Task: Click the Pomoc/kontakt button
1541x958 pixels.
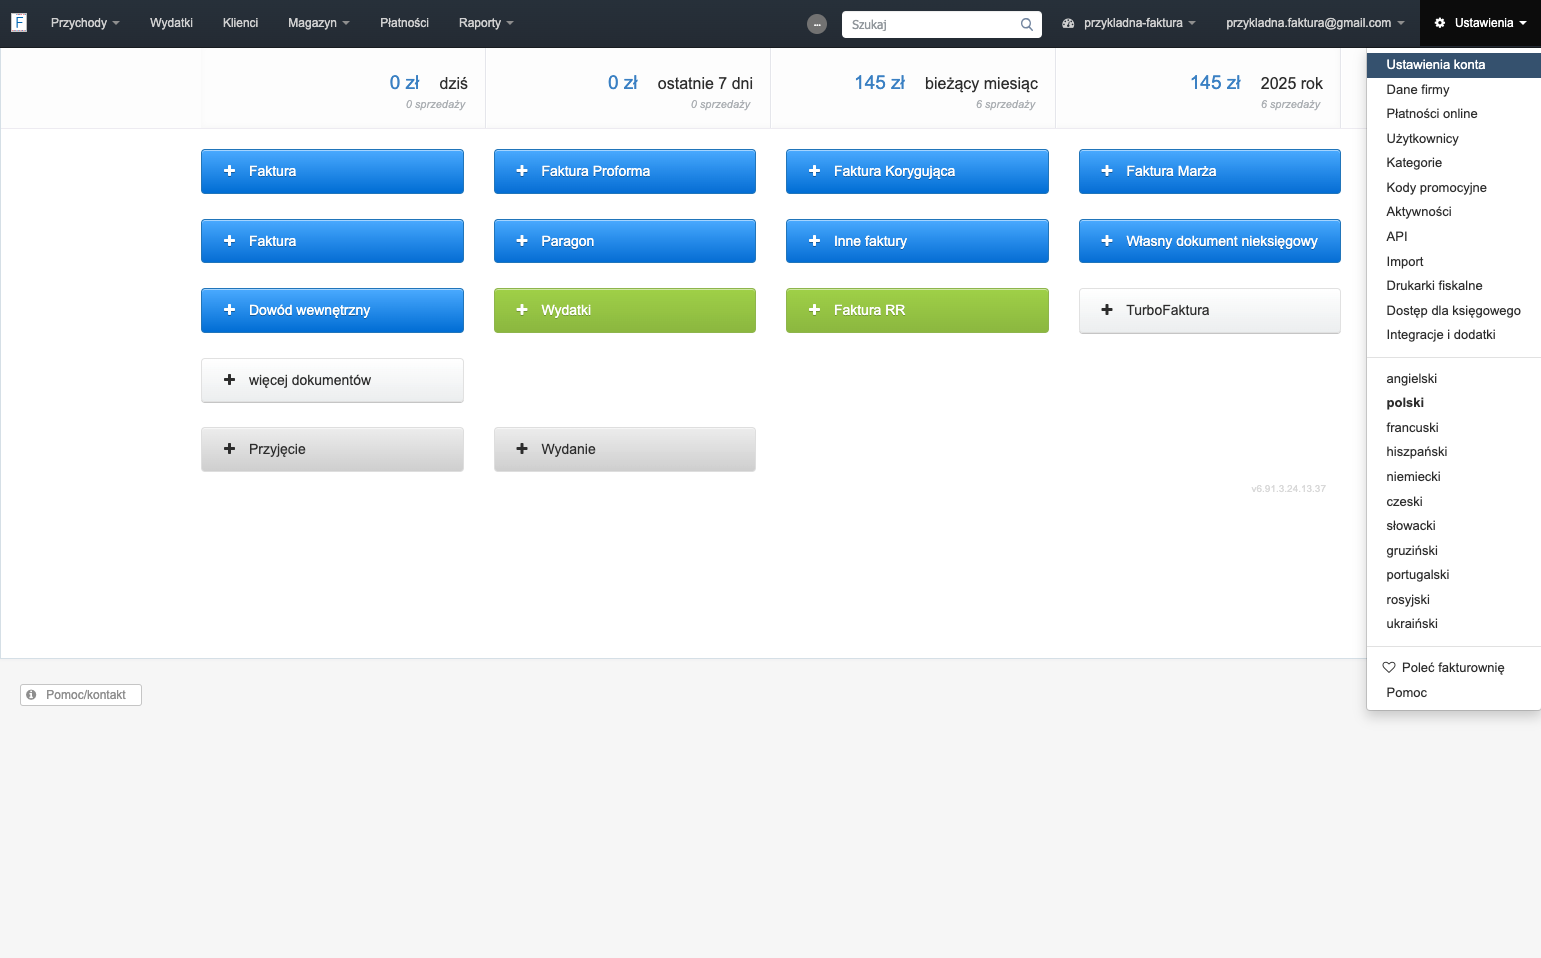Action: 81,695
